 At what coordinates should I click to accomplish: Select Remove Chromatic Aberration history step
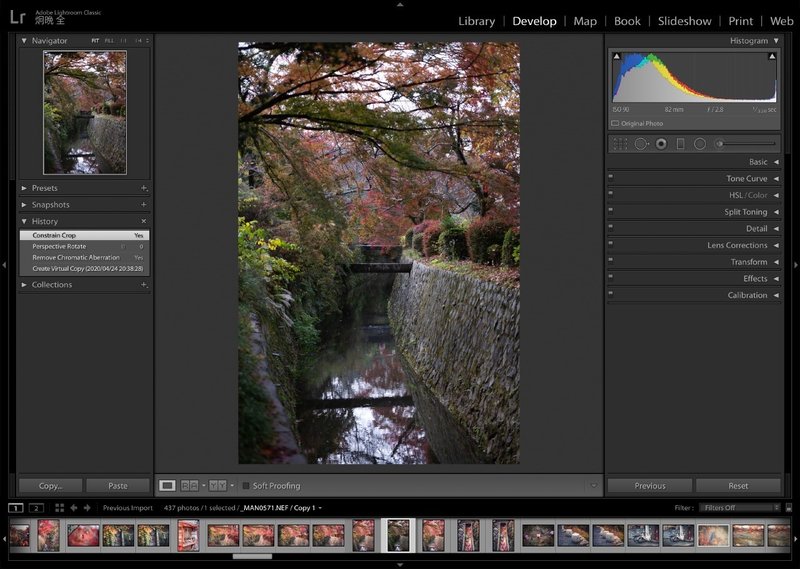coord(84,258)
